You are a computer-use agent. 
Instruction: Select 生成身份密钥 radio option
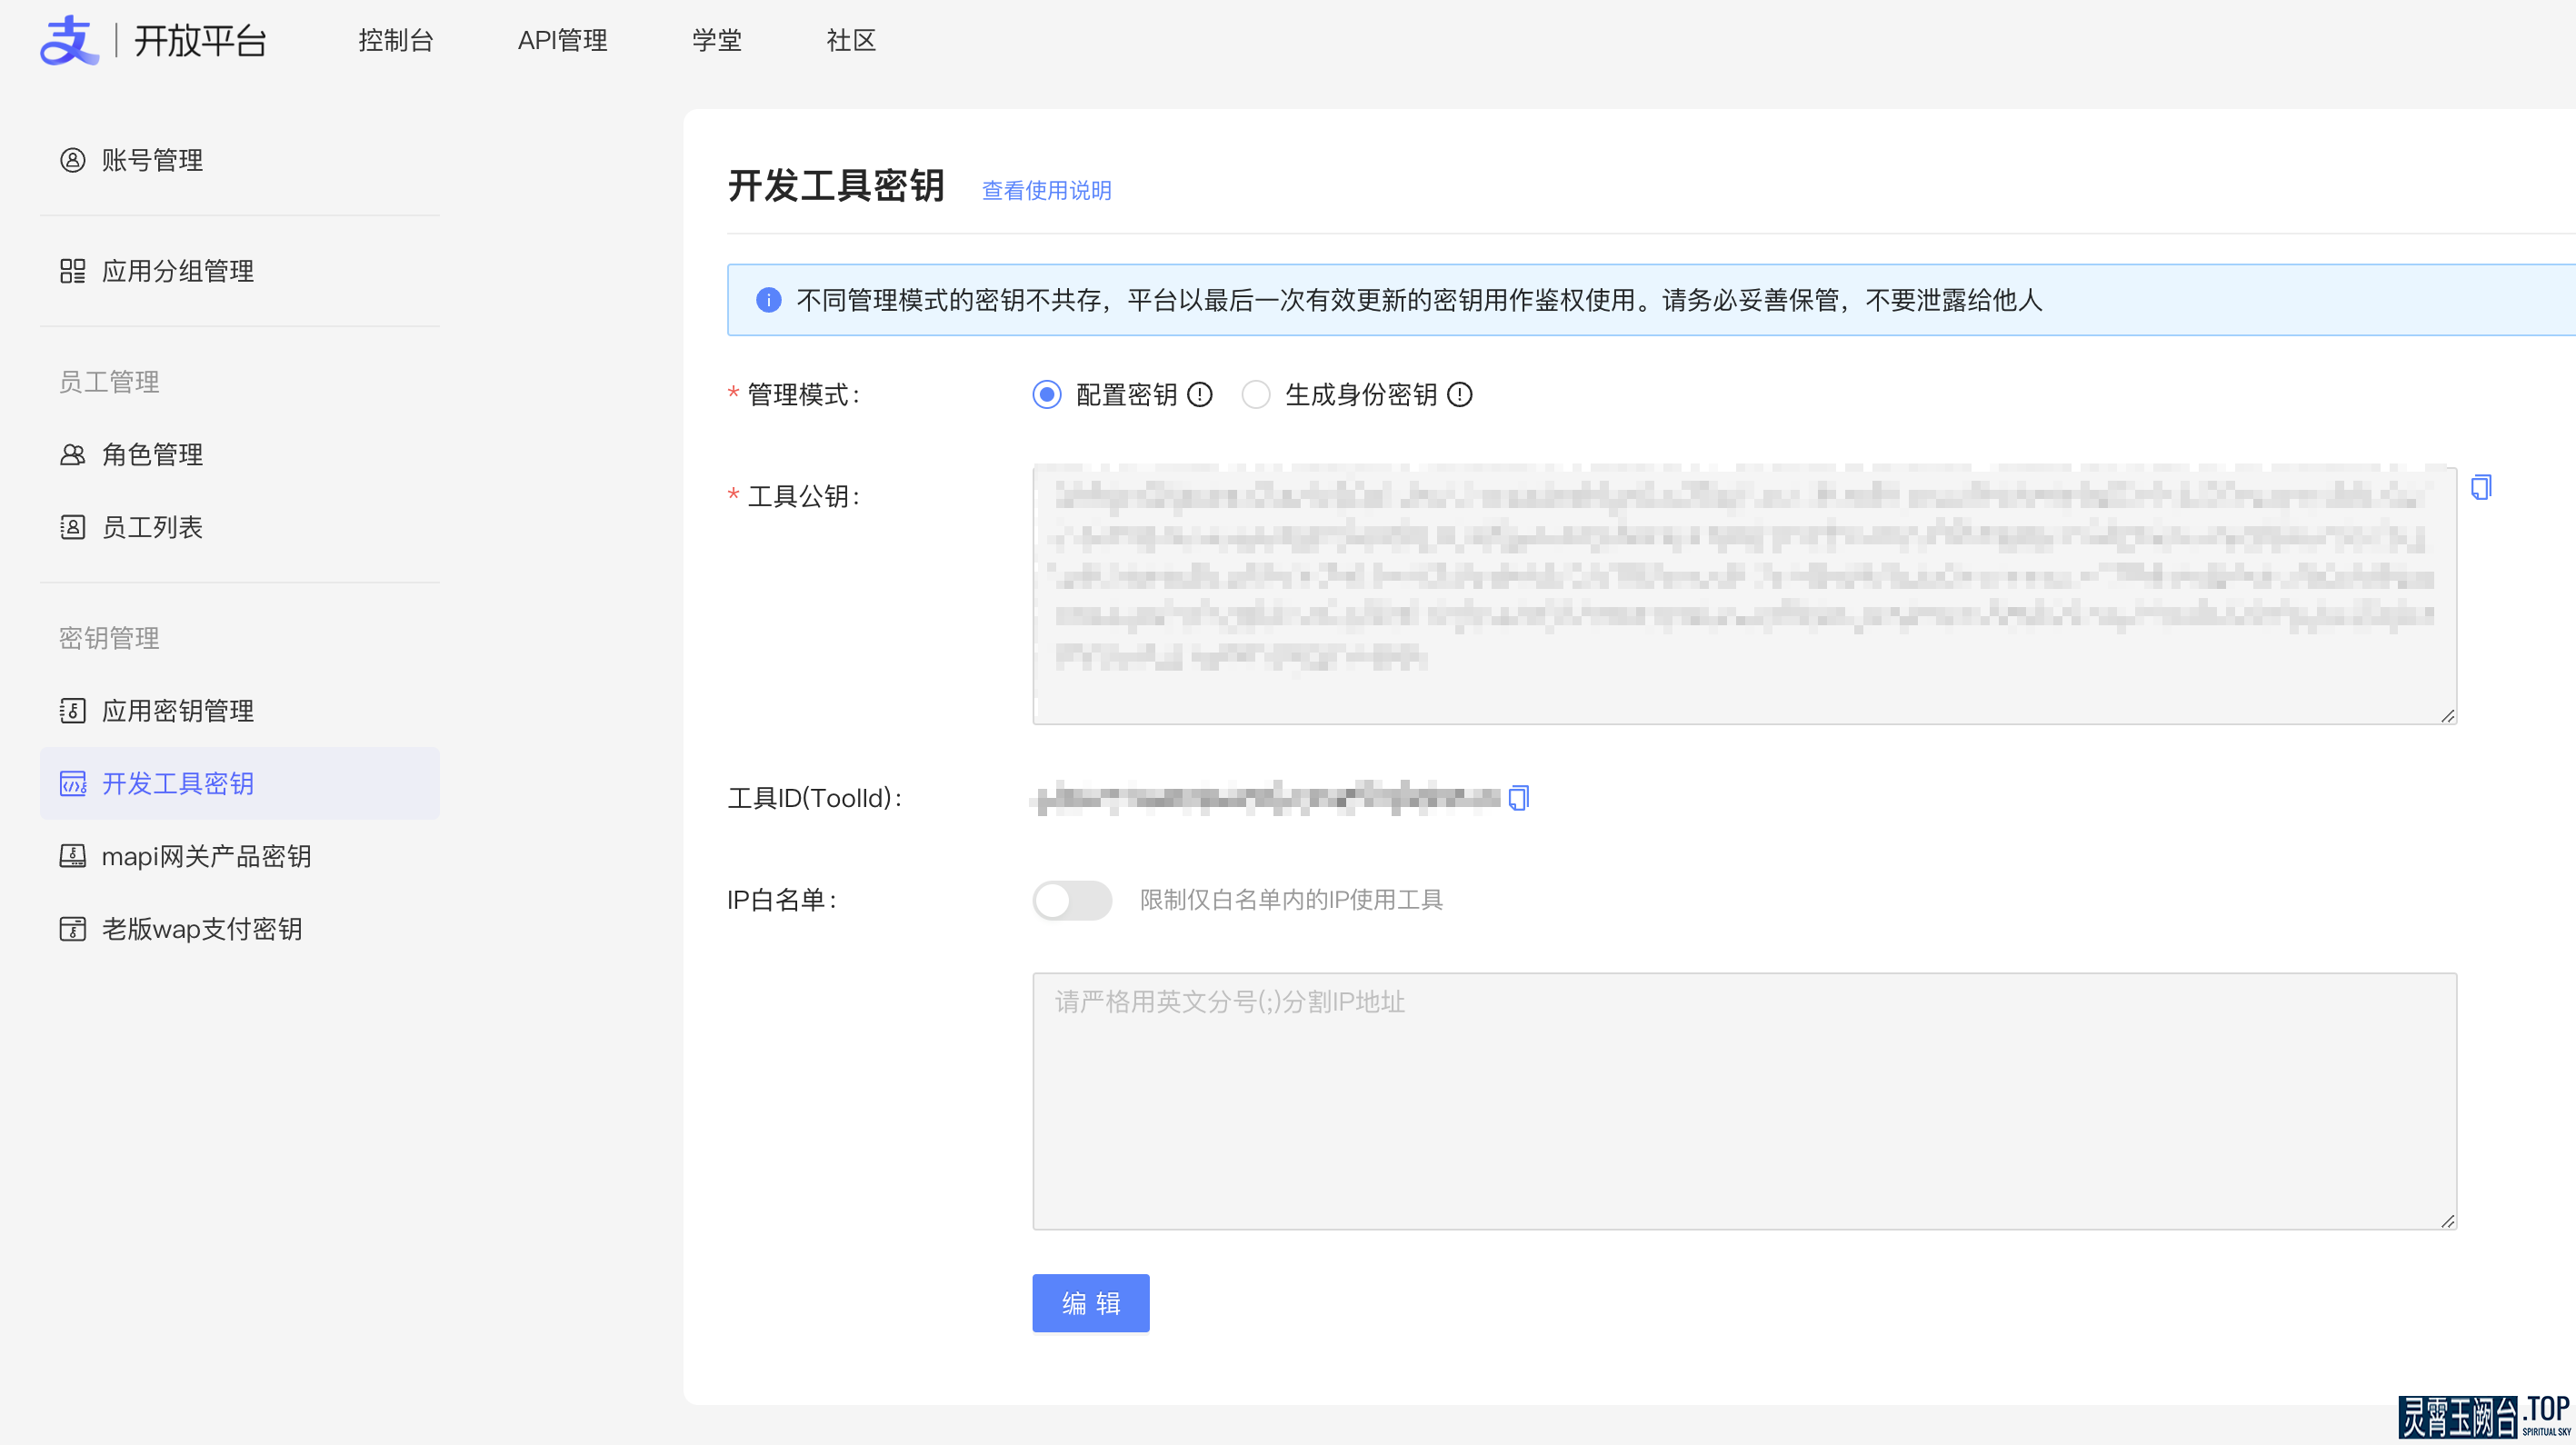[1256, 395]
